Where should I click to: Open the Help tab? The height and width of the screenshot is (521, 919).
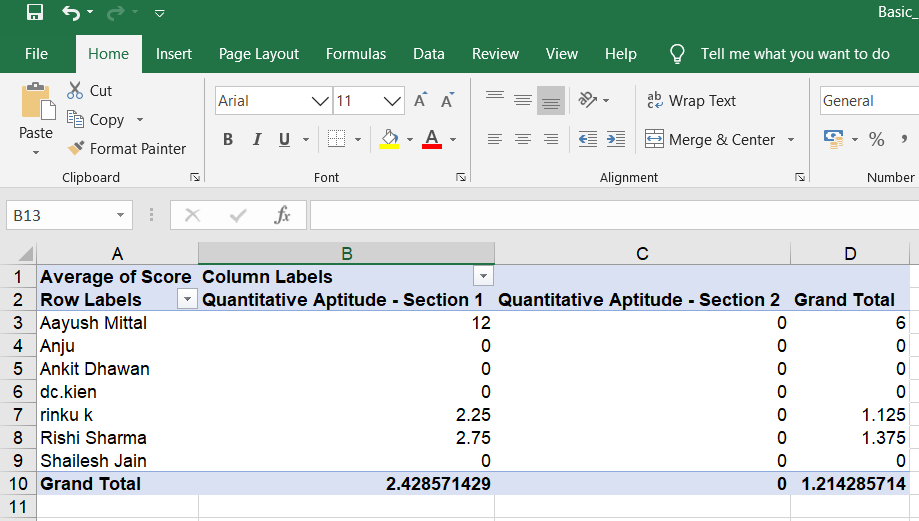(621, 54)
